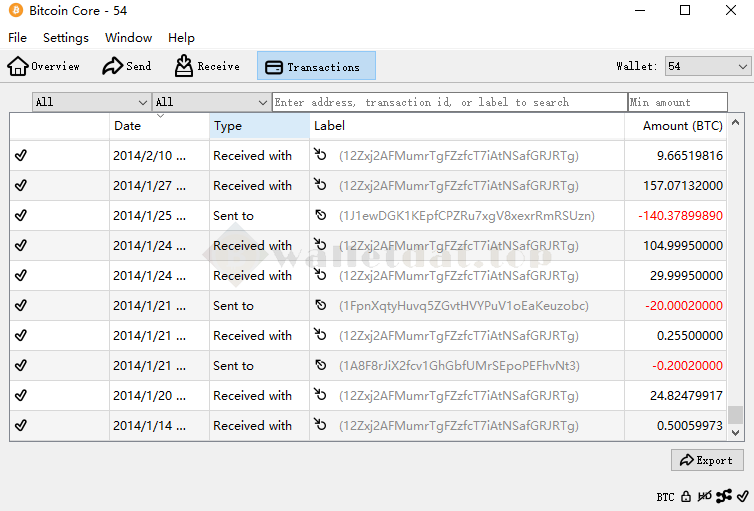
Task: Click the sync checkmark icon in status bar
Action: coord(742,496)
